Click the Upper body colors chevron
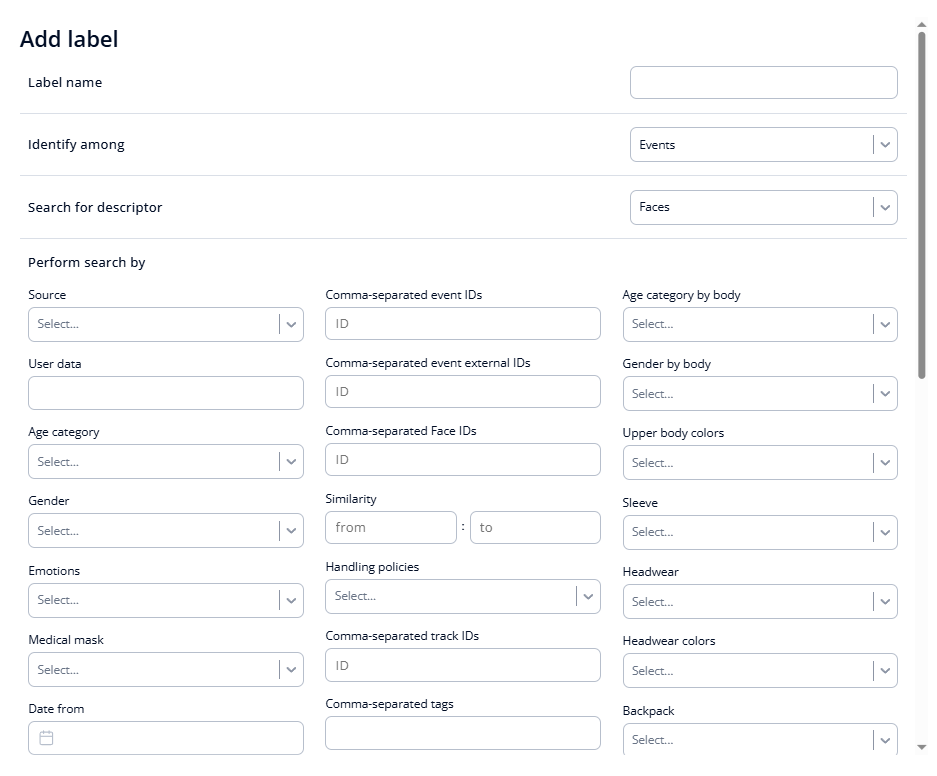The image size is (937, 776). (884, 462)
